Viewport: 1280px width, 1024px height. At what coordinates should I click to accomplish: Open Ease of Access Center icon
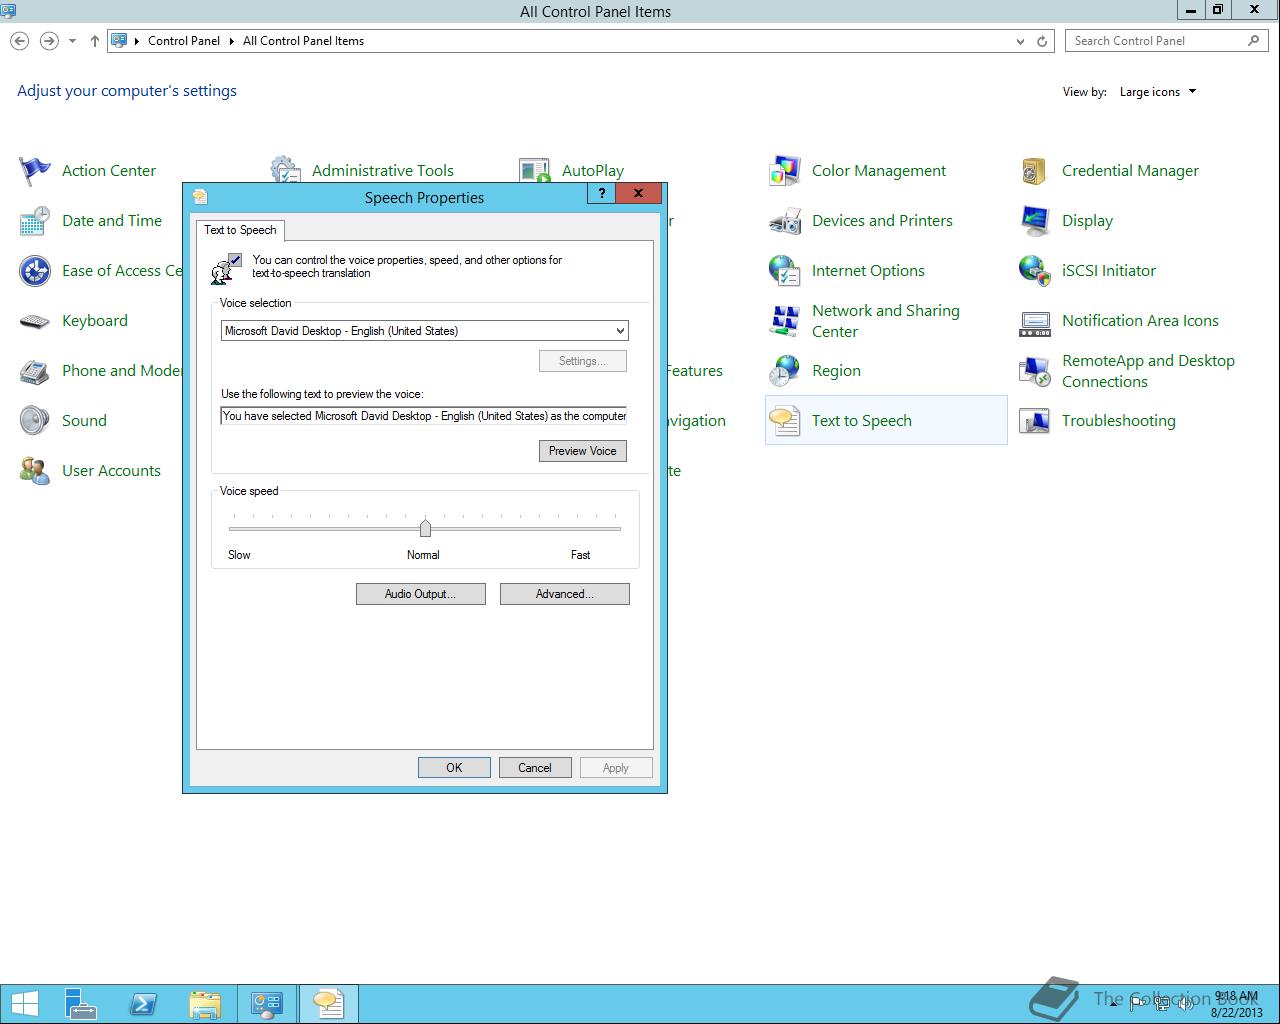(35, 271)
